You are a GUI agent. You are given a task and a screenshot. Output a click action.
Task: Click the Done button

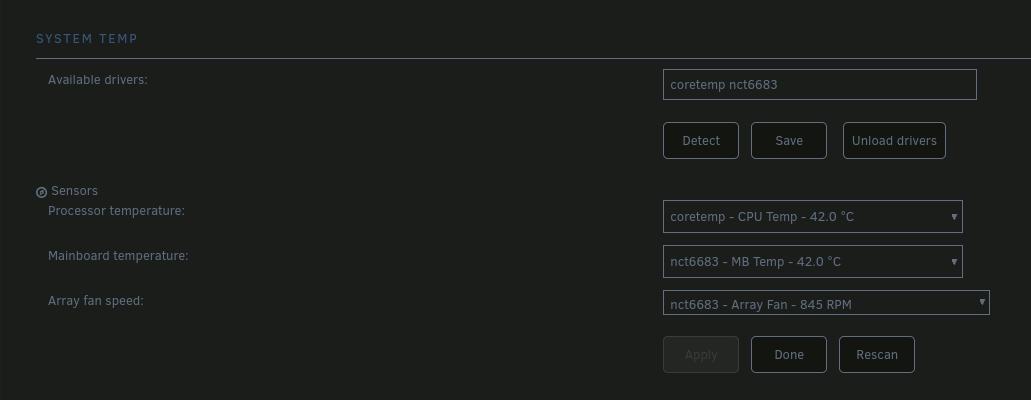pos(788,355)
